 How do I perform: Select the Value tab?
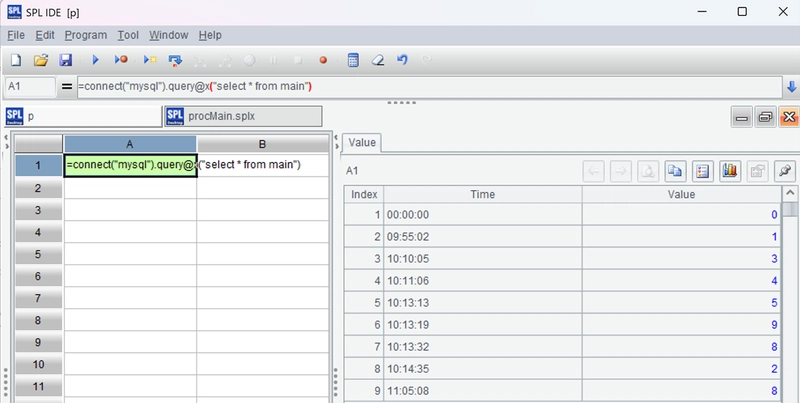362,143
